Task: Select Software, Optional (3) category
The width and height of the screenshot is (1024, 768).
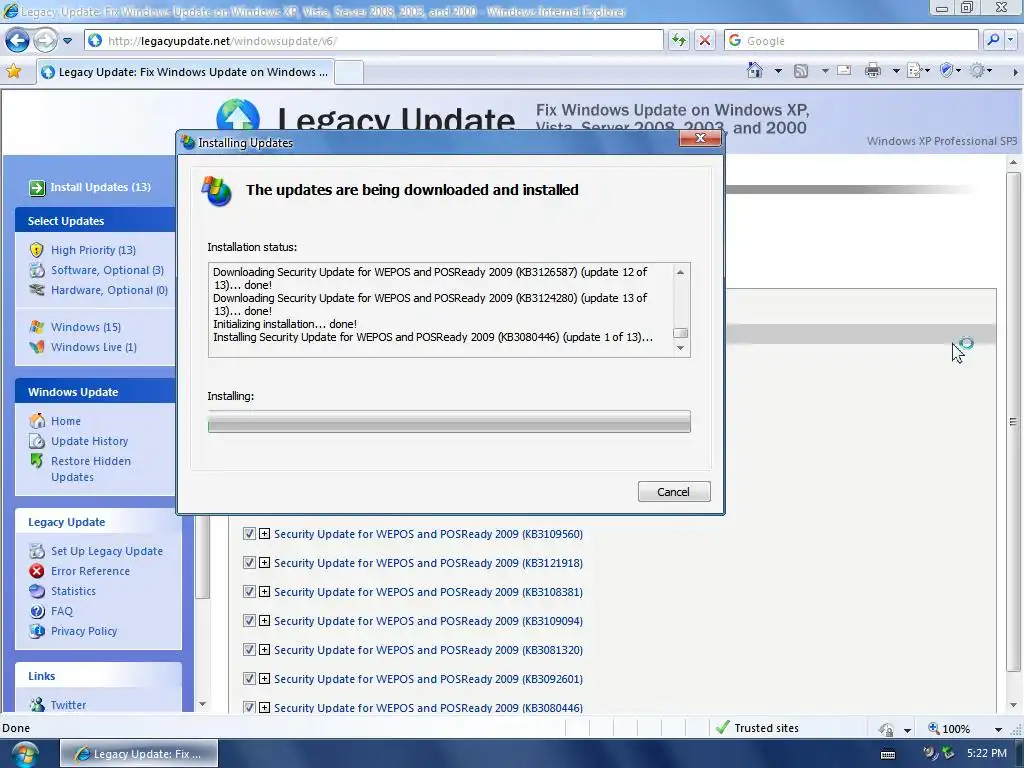Action: [x=107, y=270]
